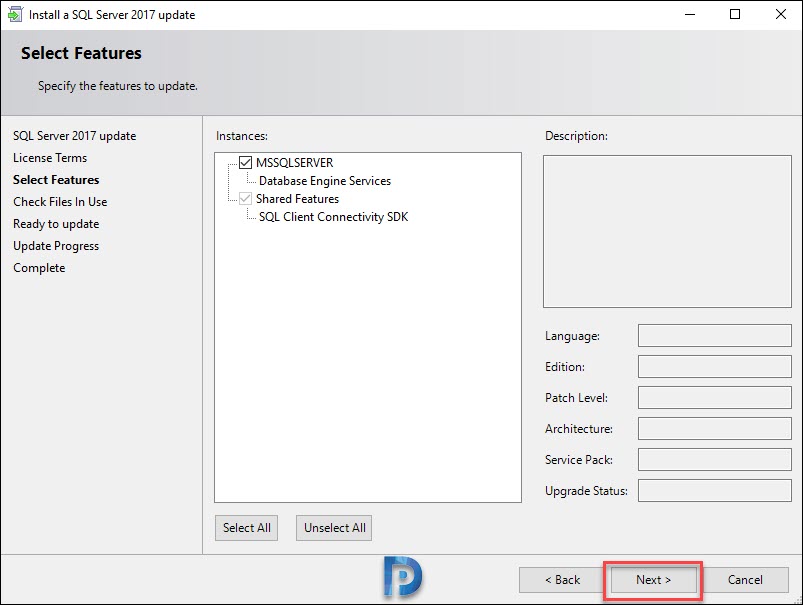Click the Architecture field

[x=715, y=429]
